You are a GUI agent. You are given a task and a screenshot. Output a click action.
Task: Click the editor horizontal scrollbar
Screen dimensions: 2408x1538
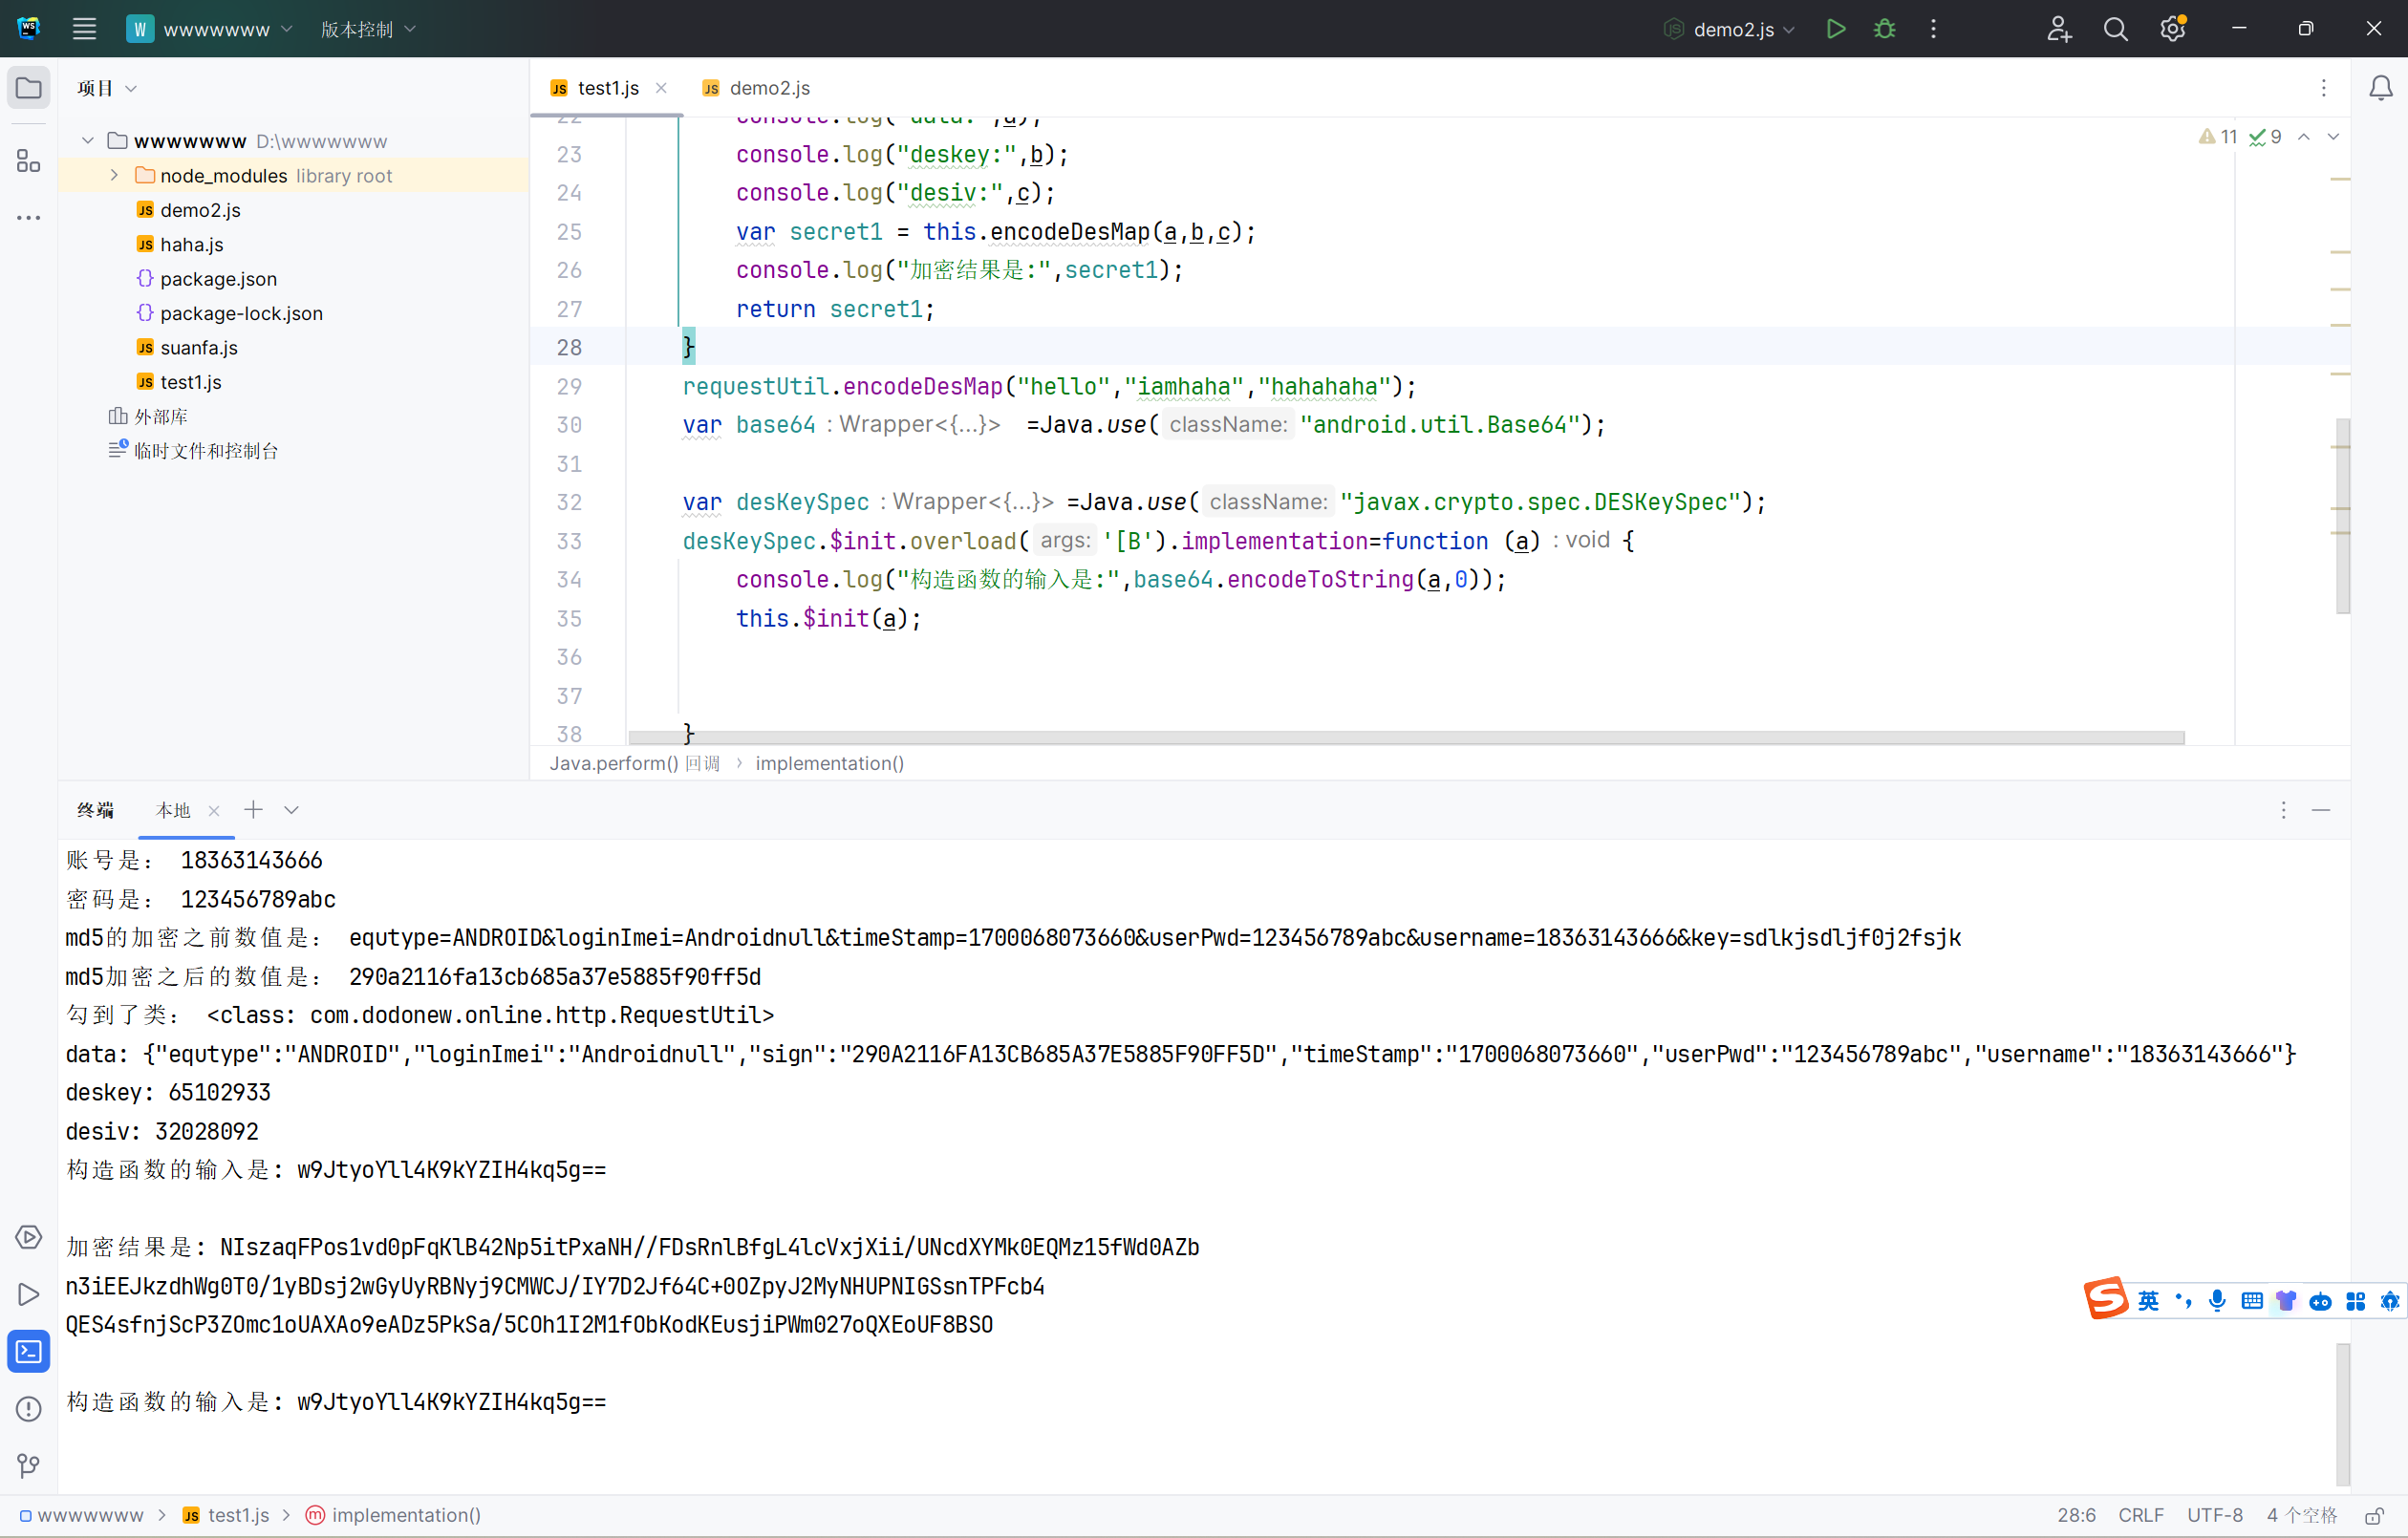(1405, 737)
